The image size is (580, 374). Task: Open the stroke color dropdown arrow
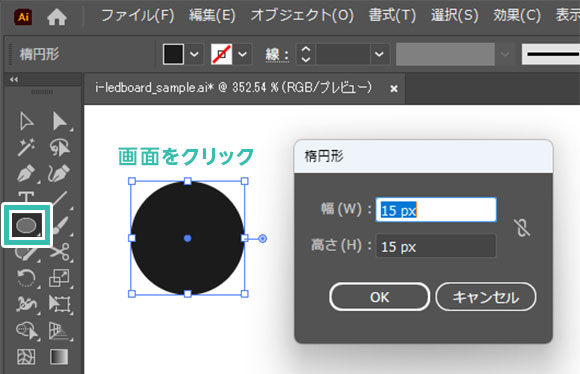pyautogui.click(x=242, y=54)
